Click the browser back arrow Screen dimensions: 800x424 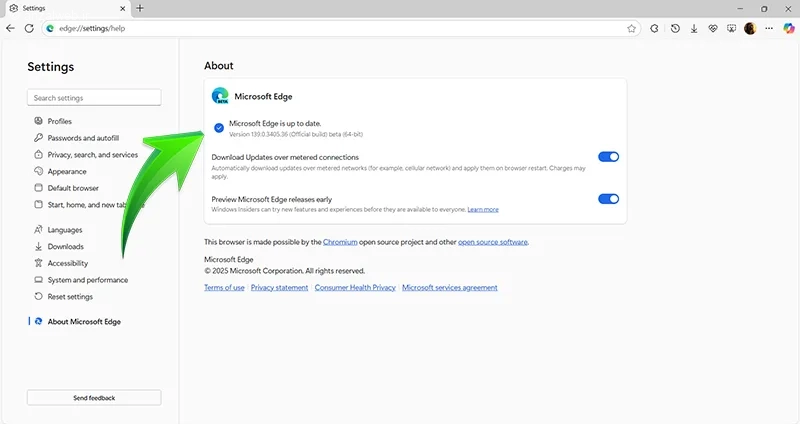(10, 28)
